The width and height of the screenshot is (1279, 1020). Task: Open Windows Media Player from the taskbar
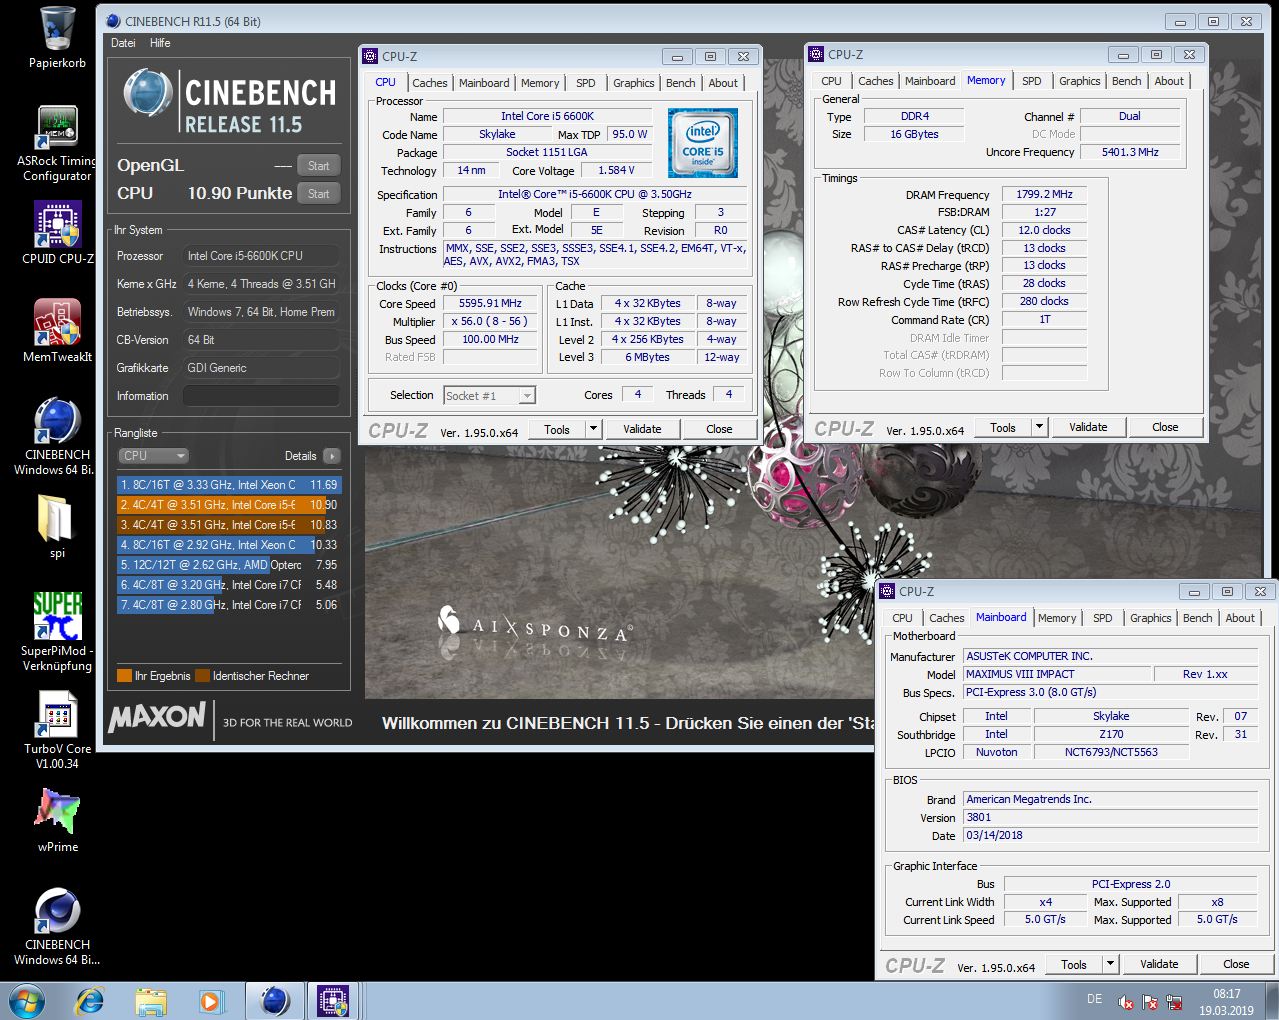pyautogui.click(x=210, y=1000)
